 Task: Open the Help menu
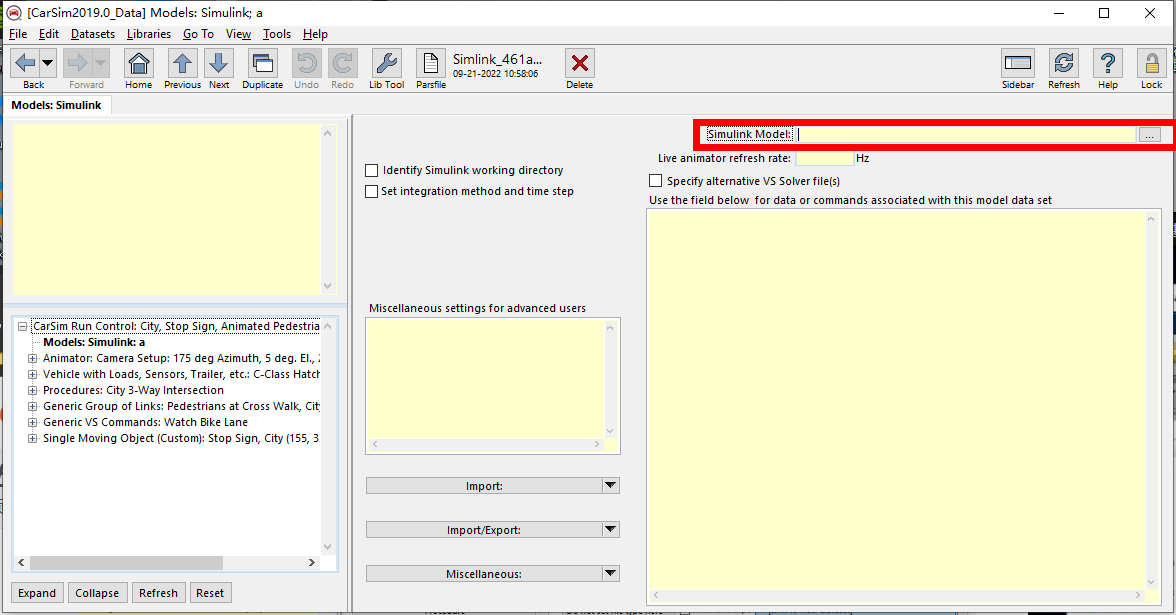tap(315, 34)
